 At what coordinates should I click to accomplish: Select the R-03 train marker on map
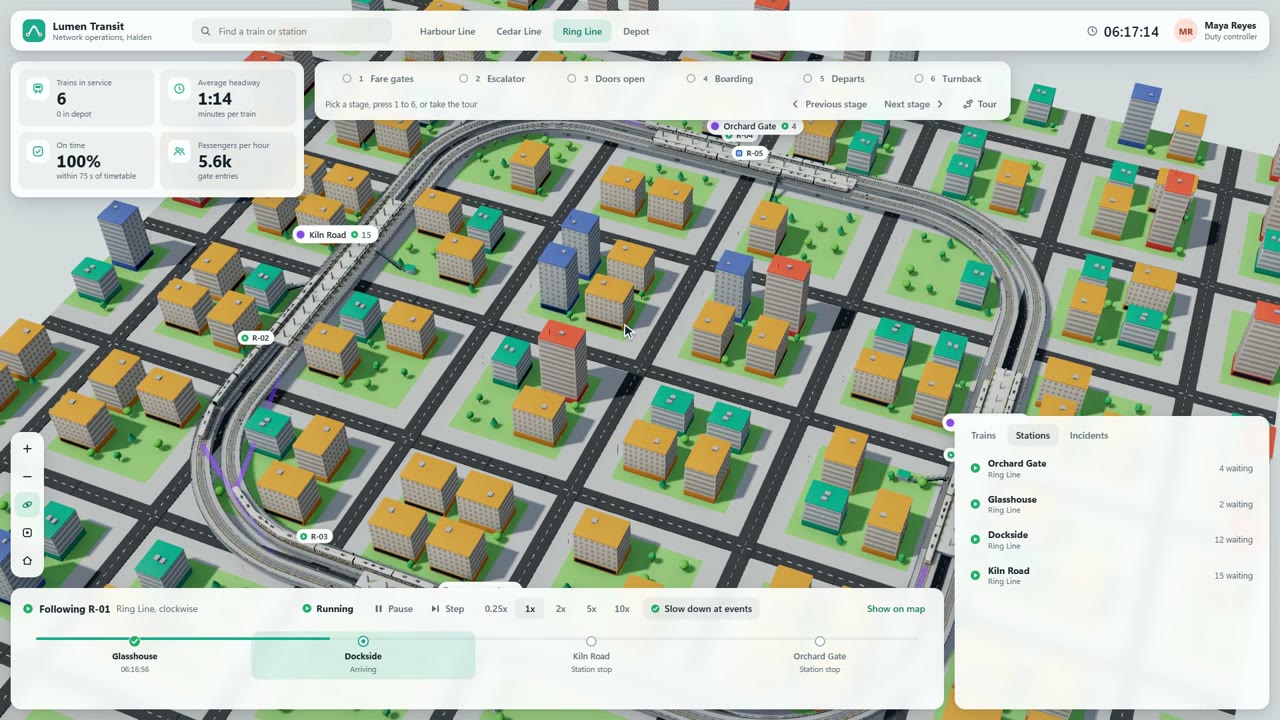click(314, 537)
